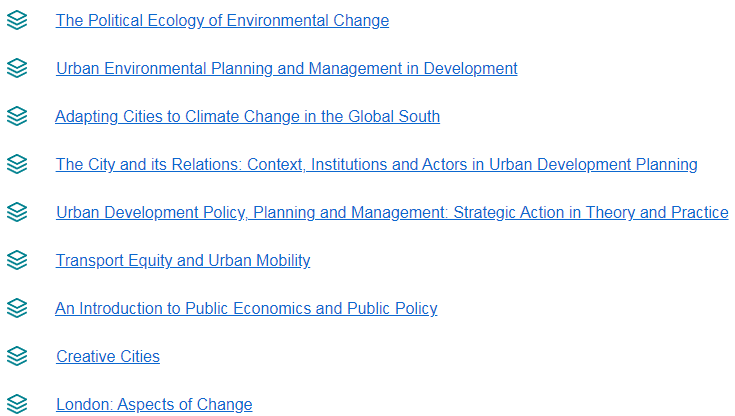Open Transport Equity and Urban Mobility
735x416 pixels.
183,260
